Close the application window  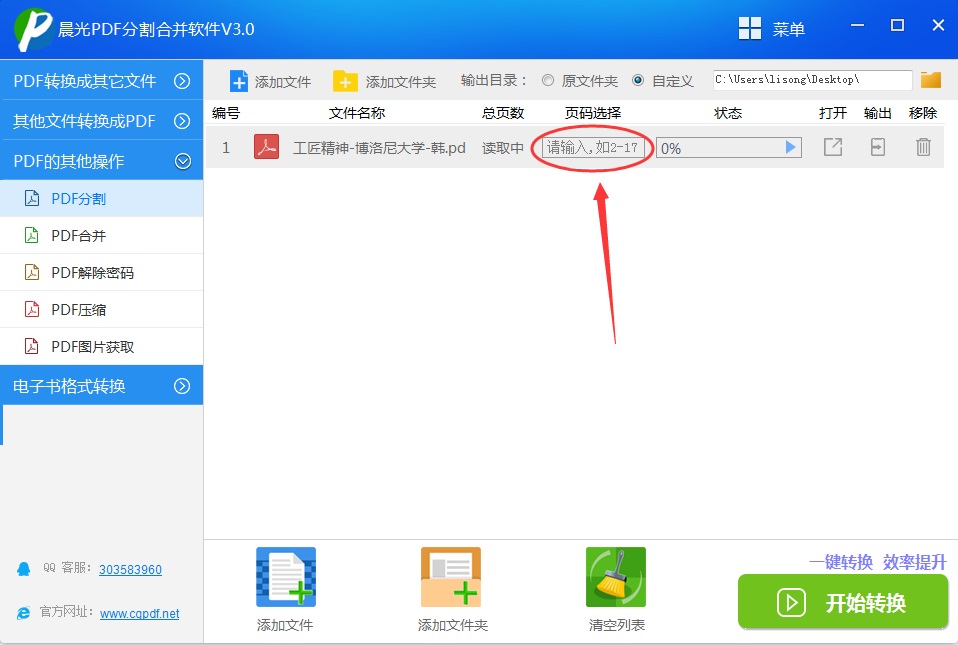(x=938, y=25)
